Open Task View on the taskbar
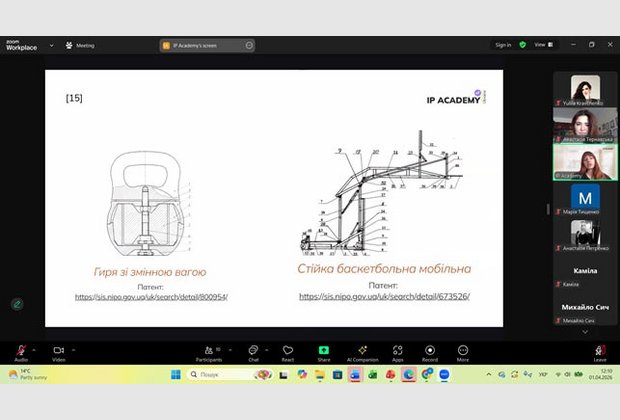Viewport: 620px width, 420px height. tap(284, 375)
